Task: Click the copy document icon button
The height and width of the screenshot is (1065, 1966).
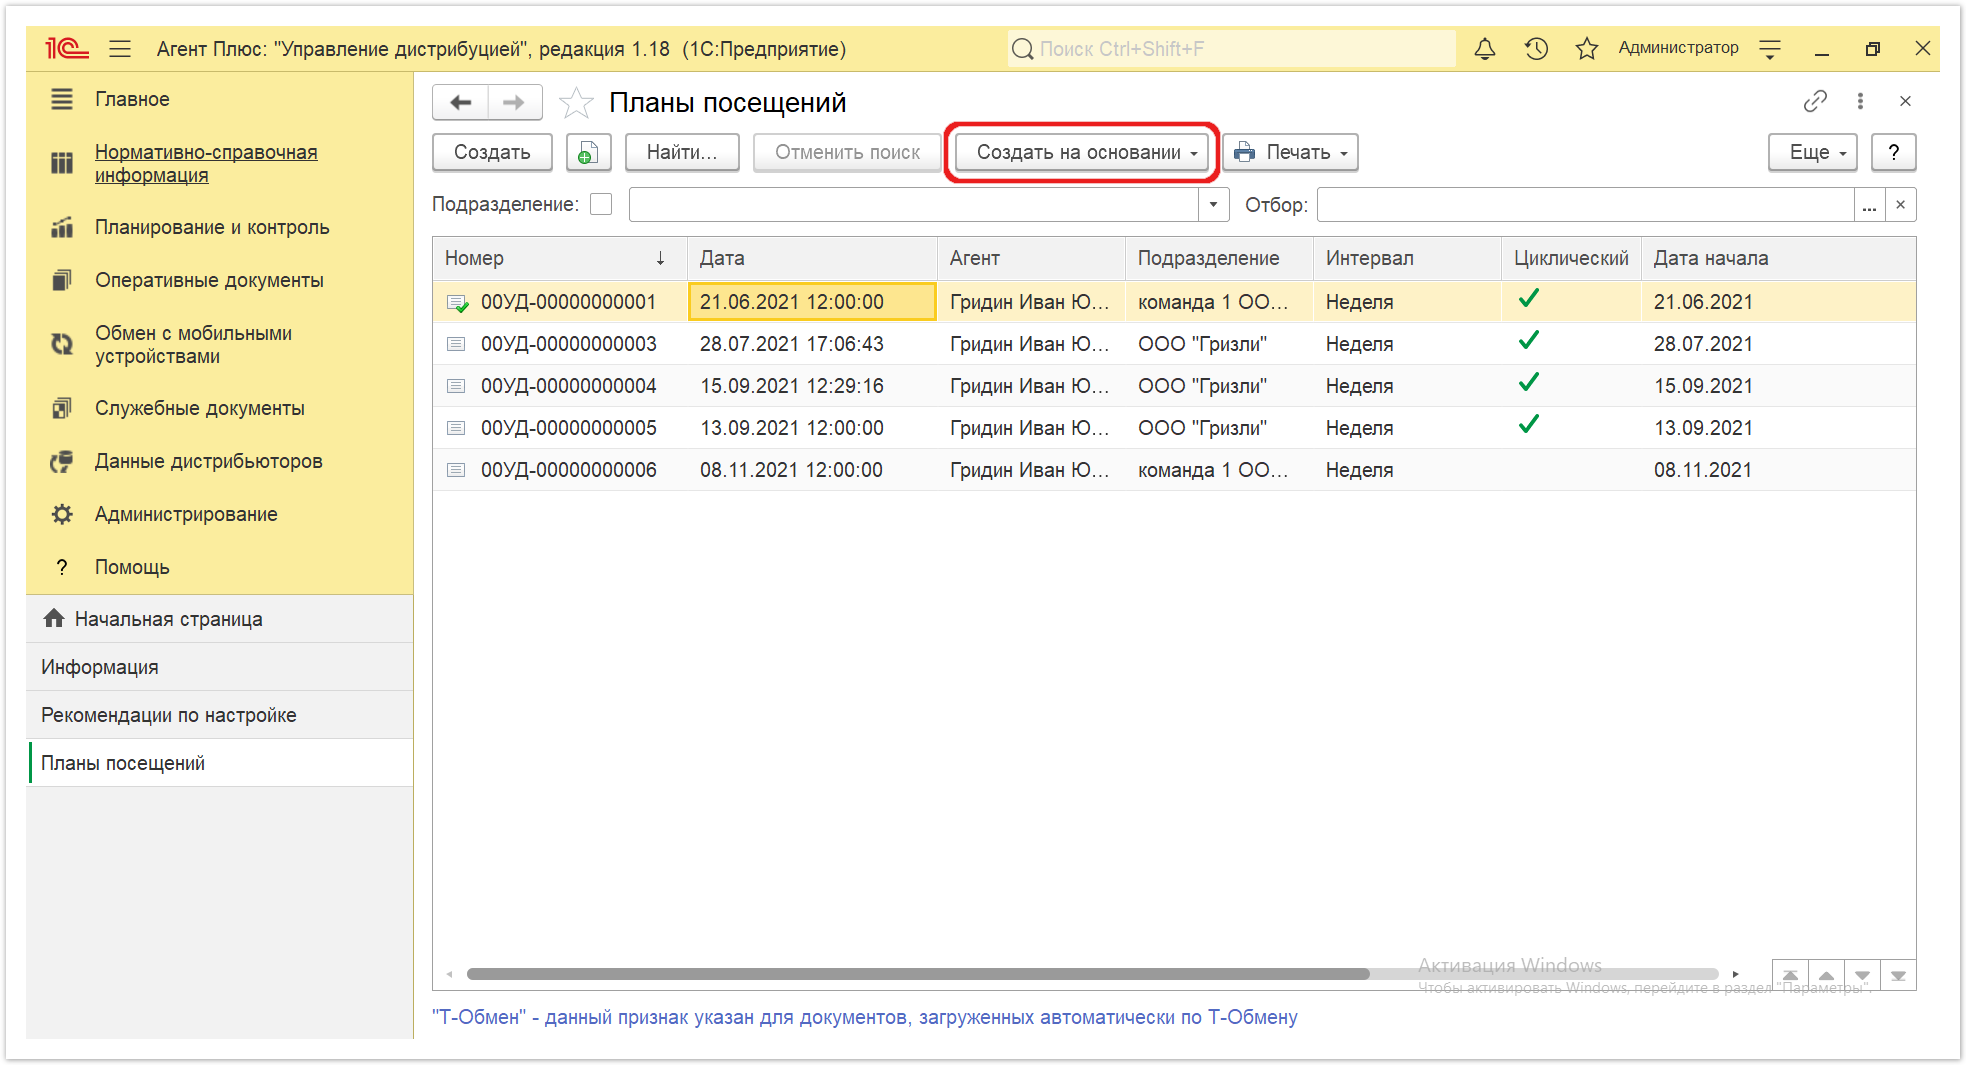Action: (x=588, y=153)
